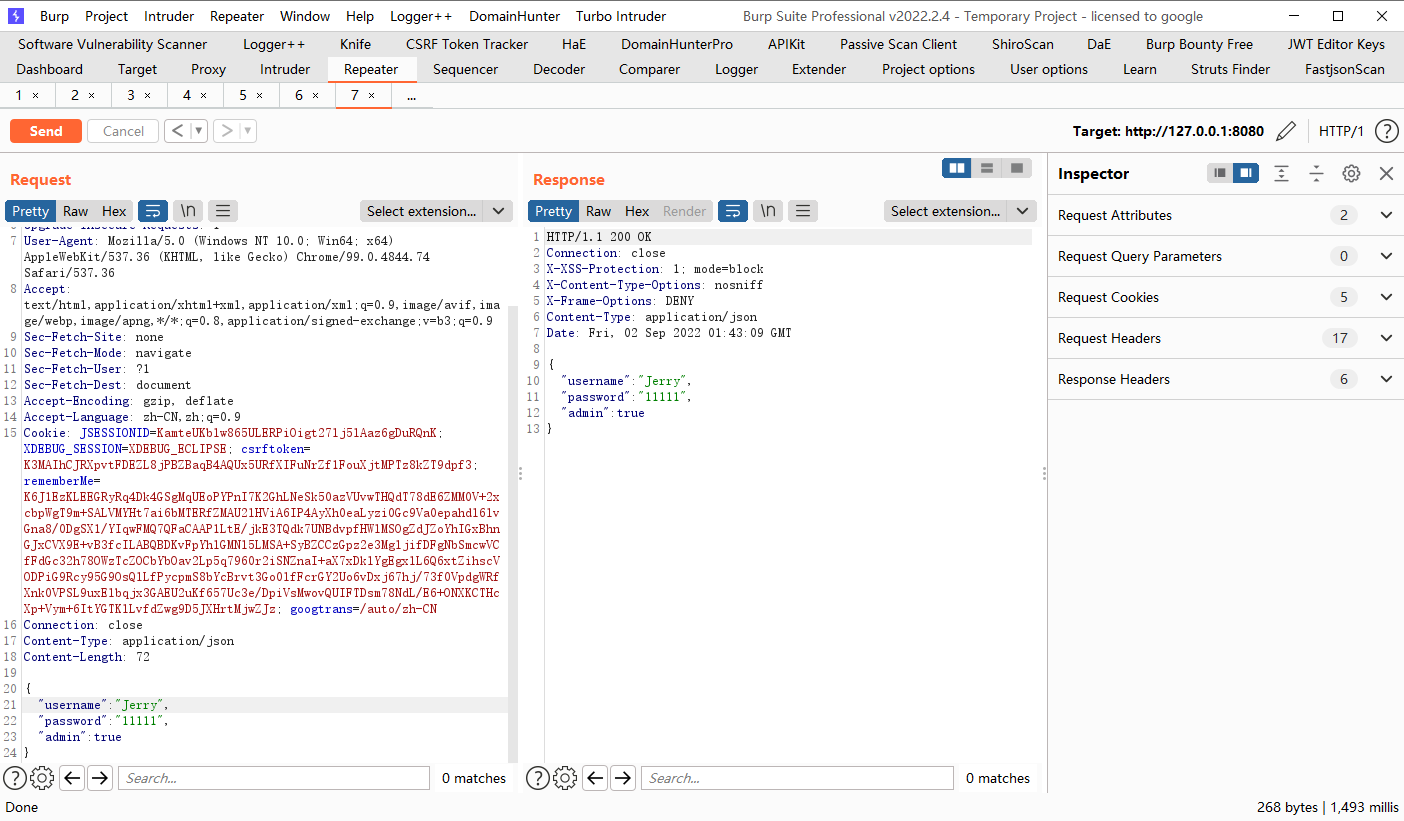Go to next Request search match
This screenshot has height=821, width=1404.
click(100, 778)
